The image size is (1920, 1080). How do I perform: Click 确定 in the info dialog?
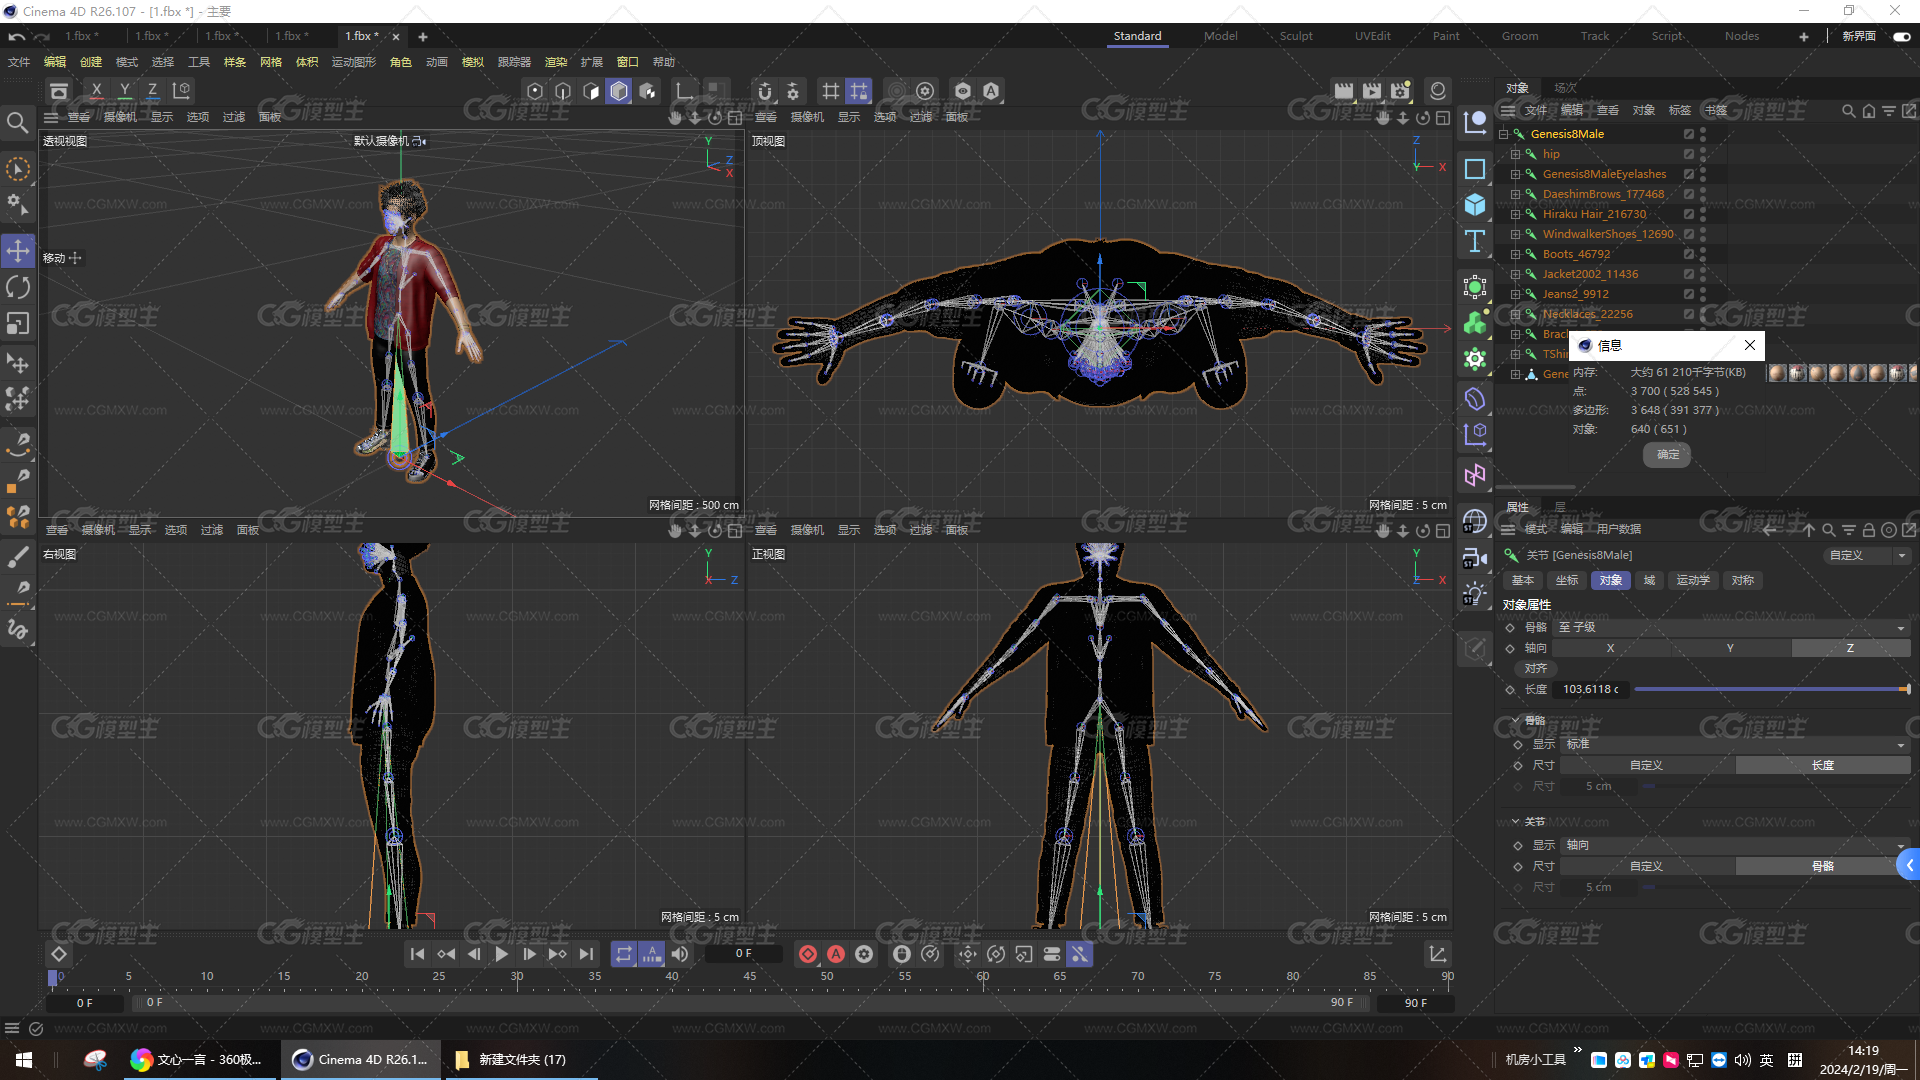(1667, 455)
